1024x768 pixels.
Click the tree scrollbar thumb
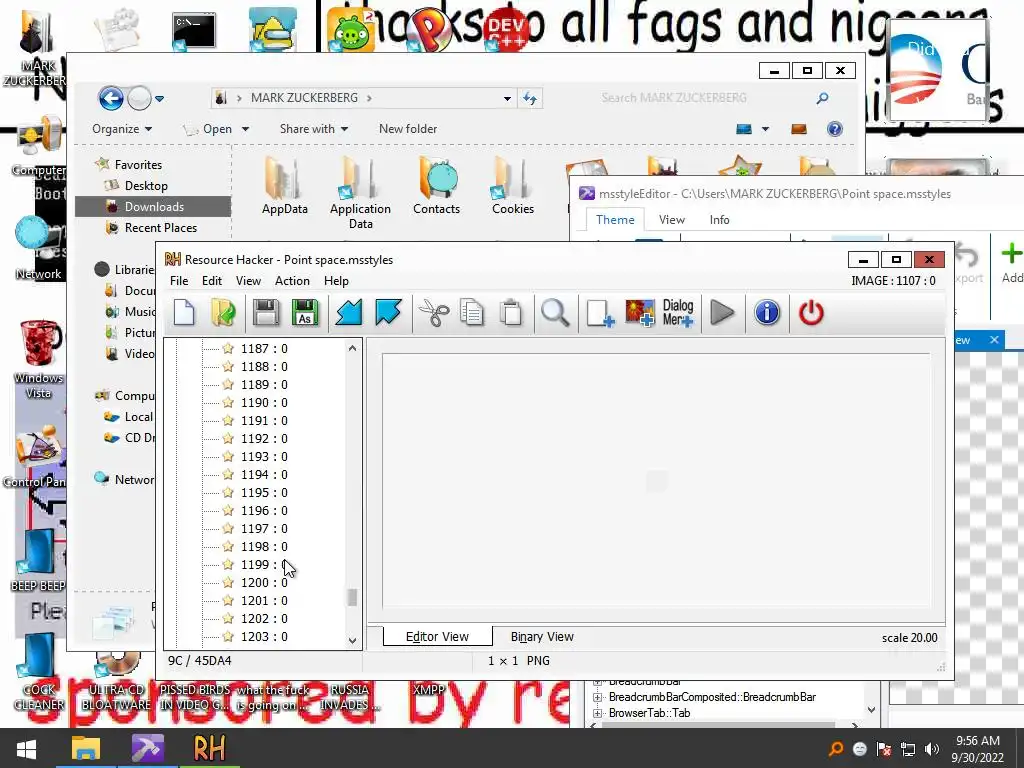353,597
